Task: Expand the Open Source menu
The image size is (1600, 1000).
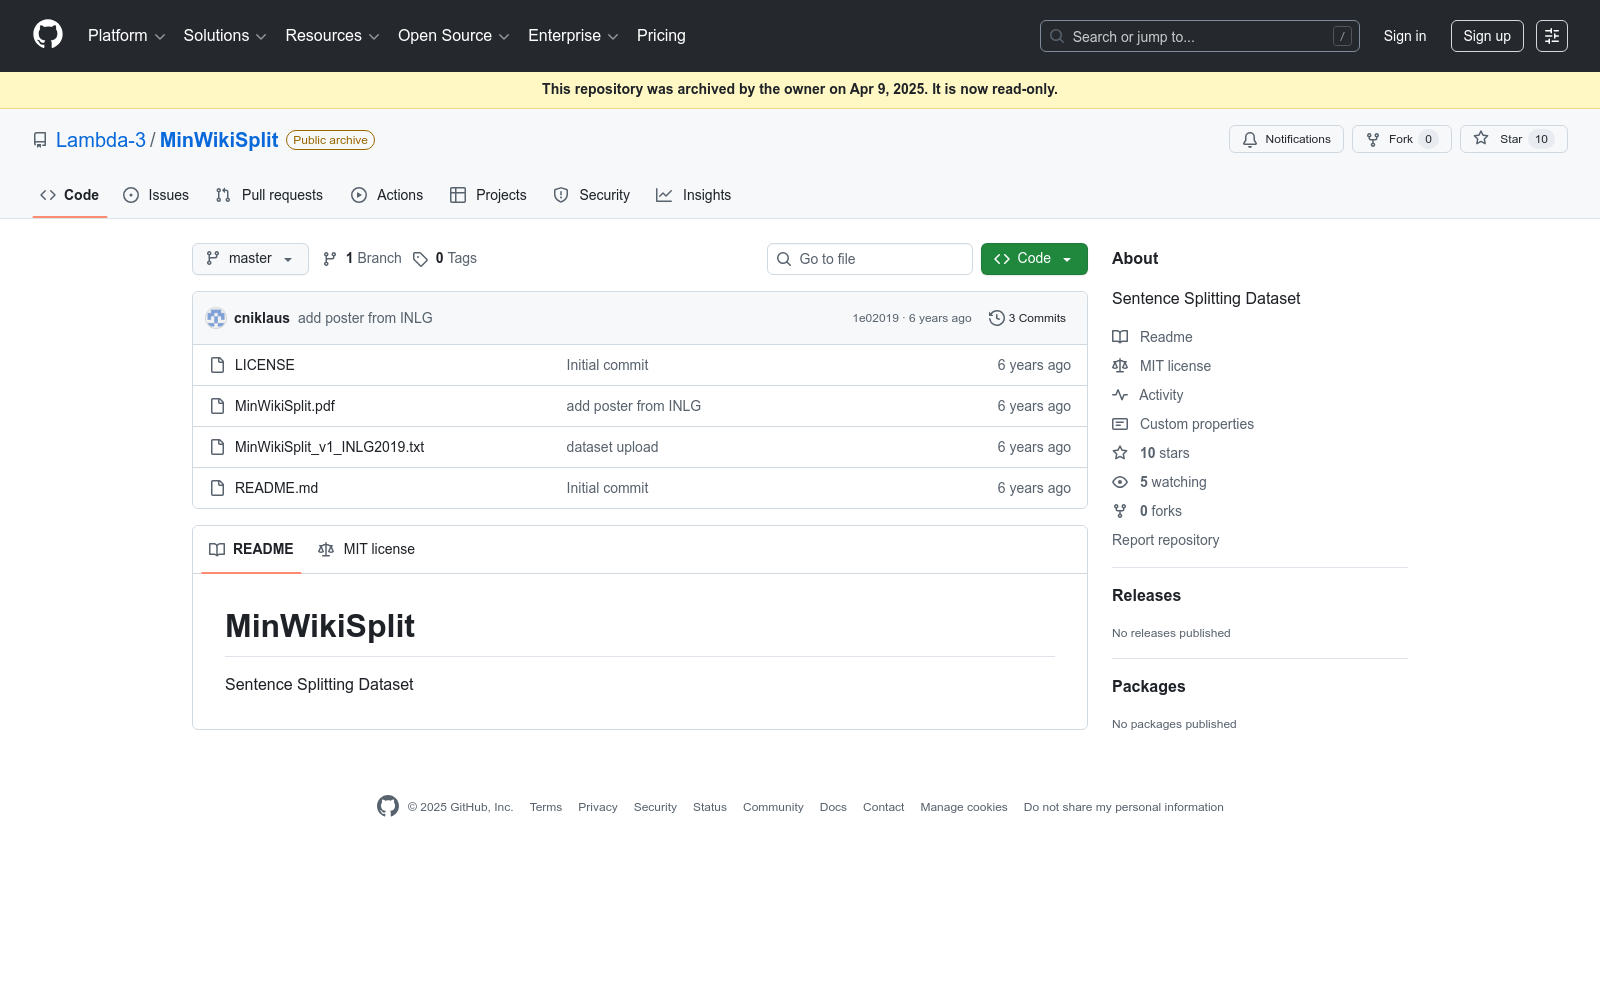Action: click(x=454, y=36)
